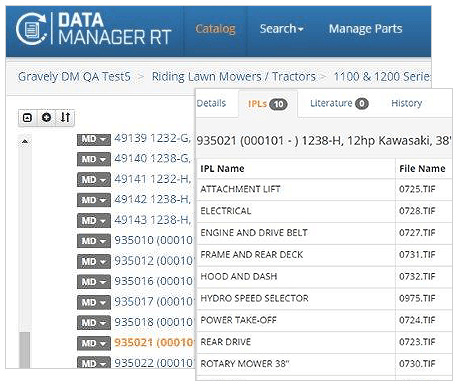458x386 pixels.
Task: Open MD dropdown for 935021
Action: 94,343
